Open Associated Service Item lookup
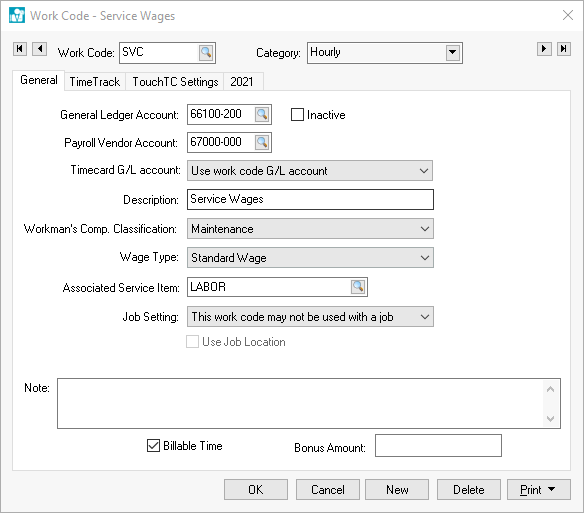The width and height of the screenshot is (584, 513). pyautogui.click(x=358, y=287)
